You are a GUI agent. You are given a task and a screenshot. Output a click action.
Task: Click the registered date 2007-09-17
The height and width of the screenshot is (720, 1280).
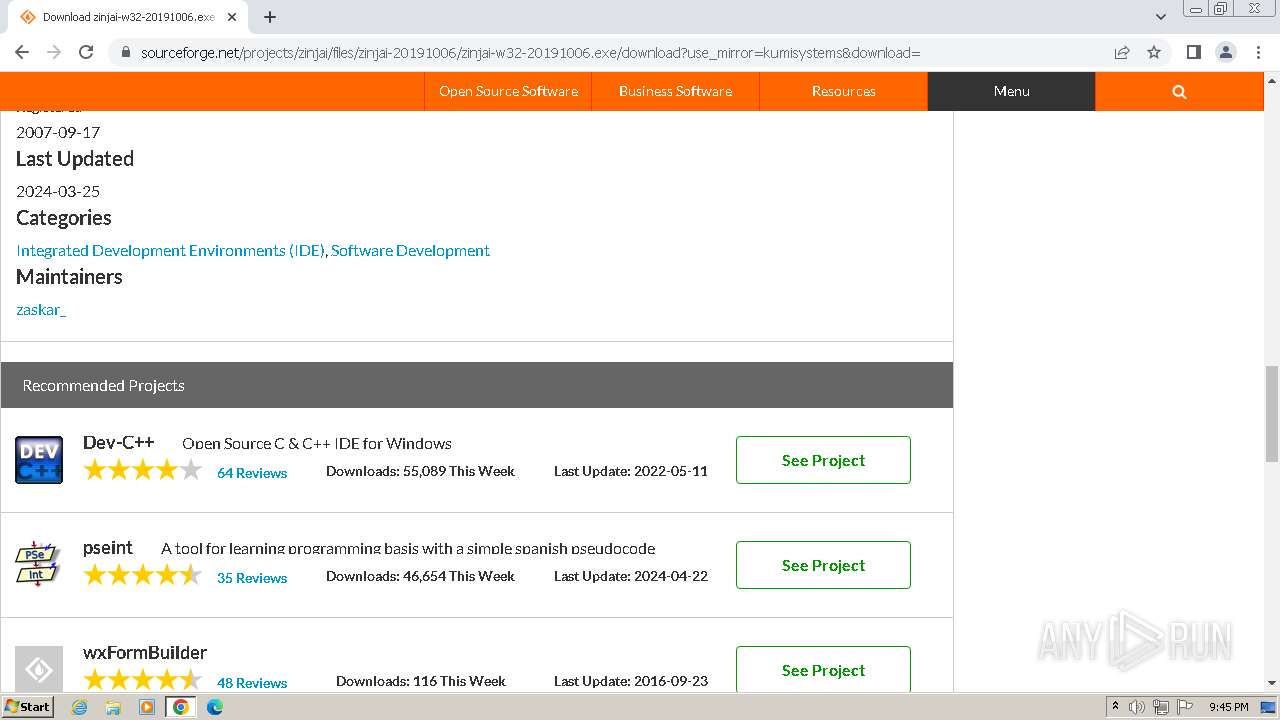[58, 132]
